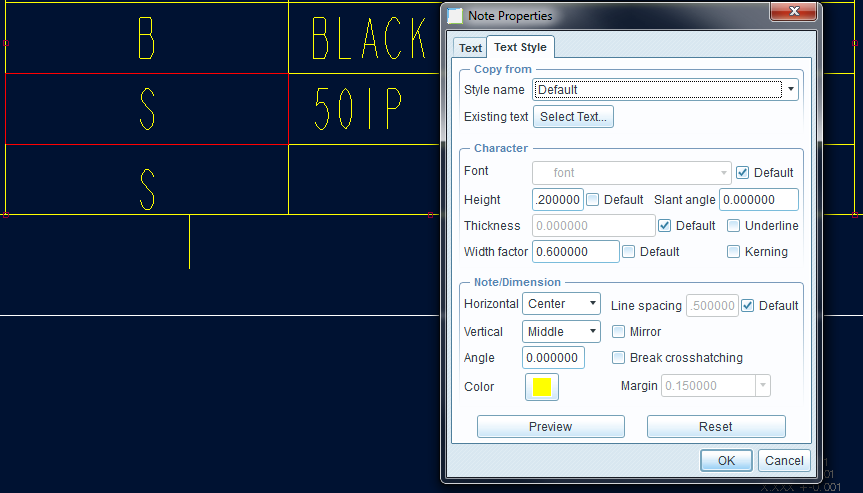The height and width of the screenshot is (493, 863).
Task: Uncheck the Thickness Default checkbox
Action: click(x=665, y=226)
